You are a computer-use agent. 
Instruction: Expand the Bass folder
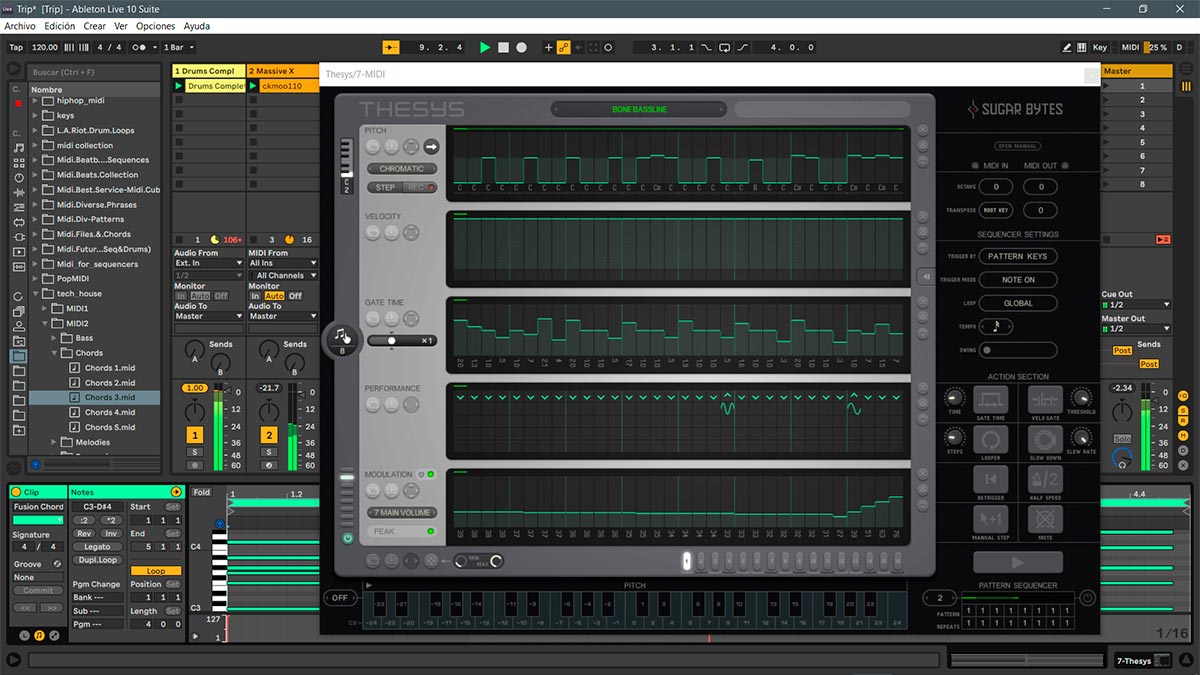(x=56, y=338)
